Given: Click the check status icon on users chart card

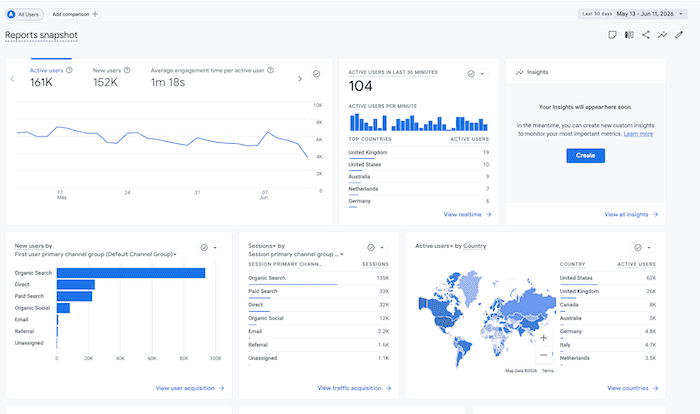Looking at the screenshot, I should (316, 74).
